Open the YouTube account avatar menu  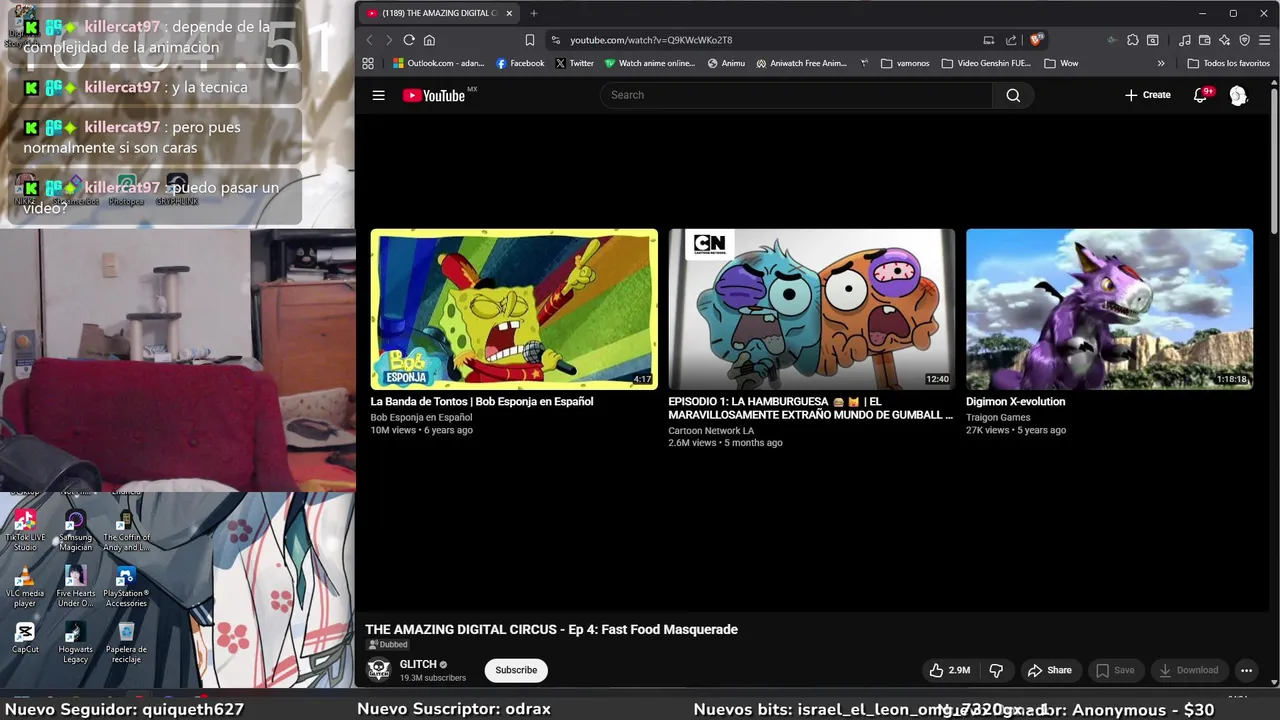[x=1238, y=95]
